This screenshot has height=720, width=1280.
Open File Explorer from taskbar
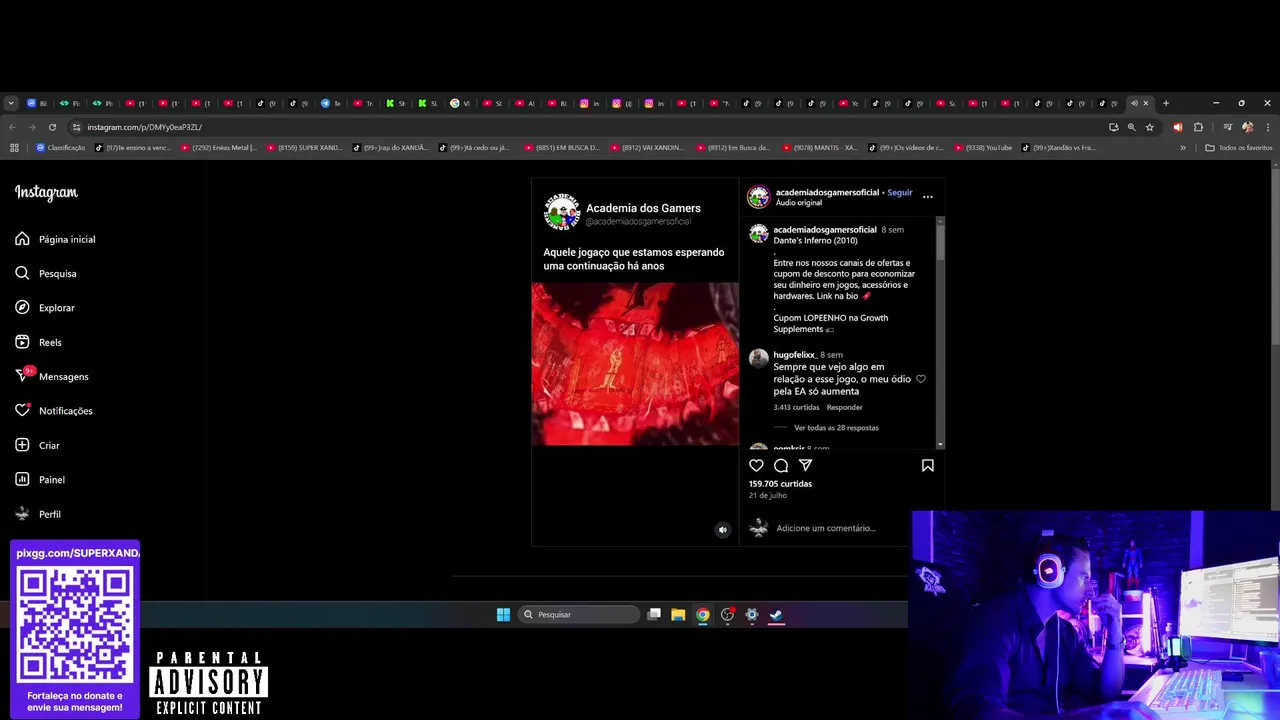click(x=678, y=615)
